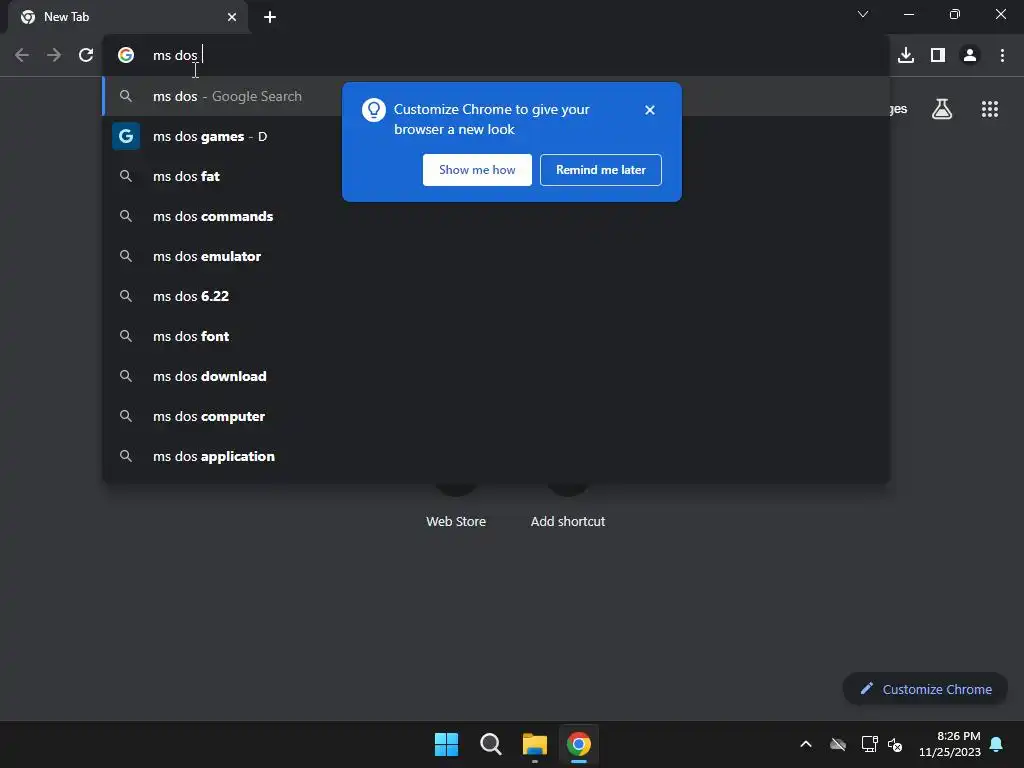Click search icon beside 'ms dos emulator'

click(x=126, y=256)
